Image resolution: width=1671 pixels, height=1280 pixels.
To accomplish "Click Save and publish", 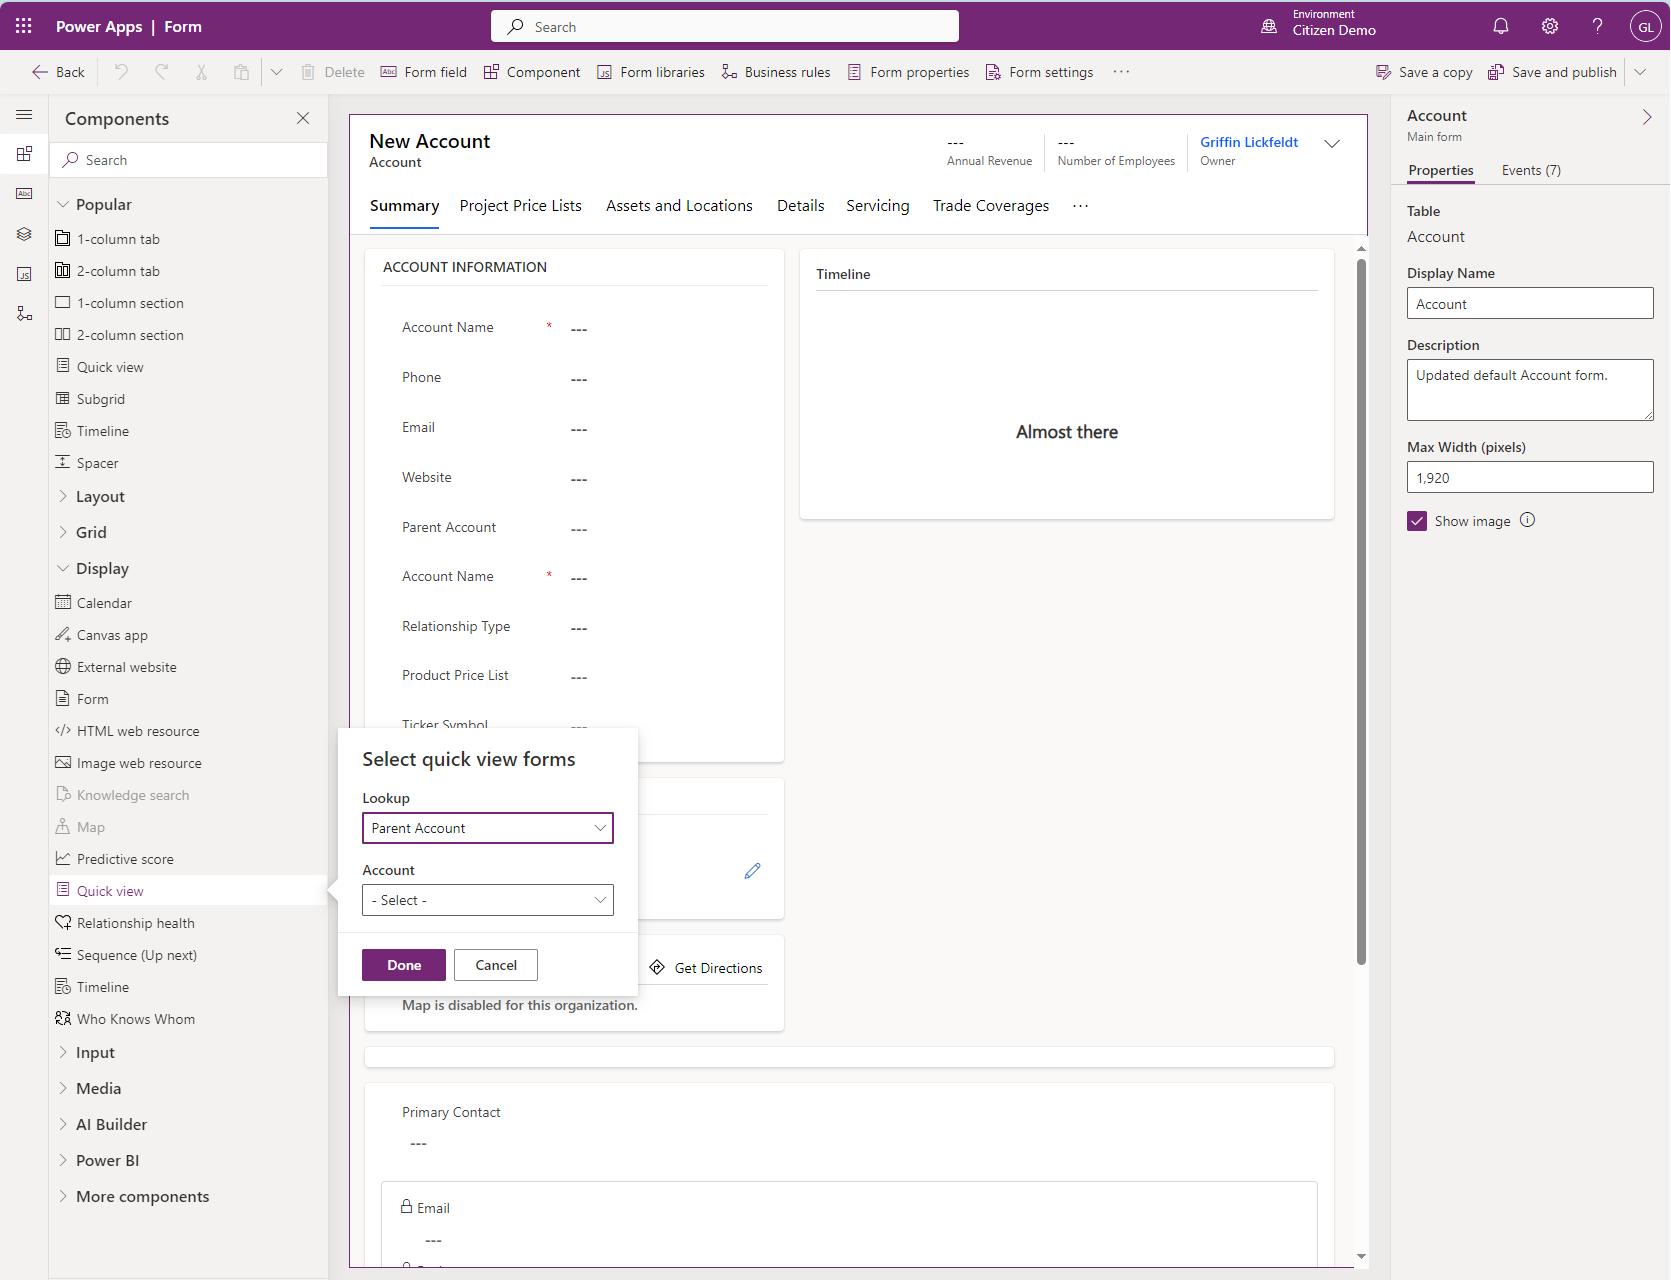I will coord(1551,71).
